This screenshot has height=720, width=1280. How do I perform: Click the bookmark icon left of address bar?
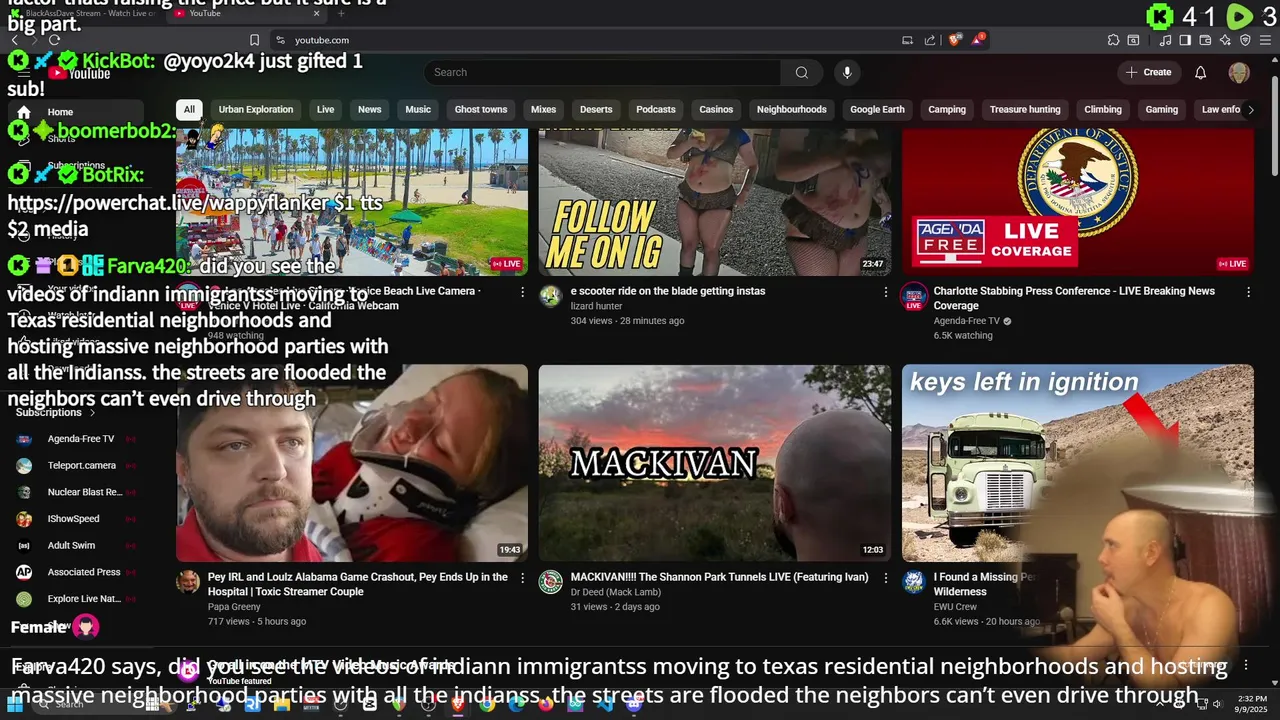[254, 40]
